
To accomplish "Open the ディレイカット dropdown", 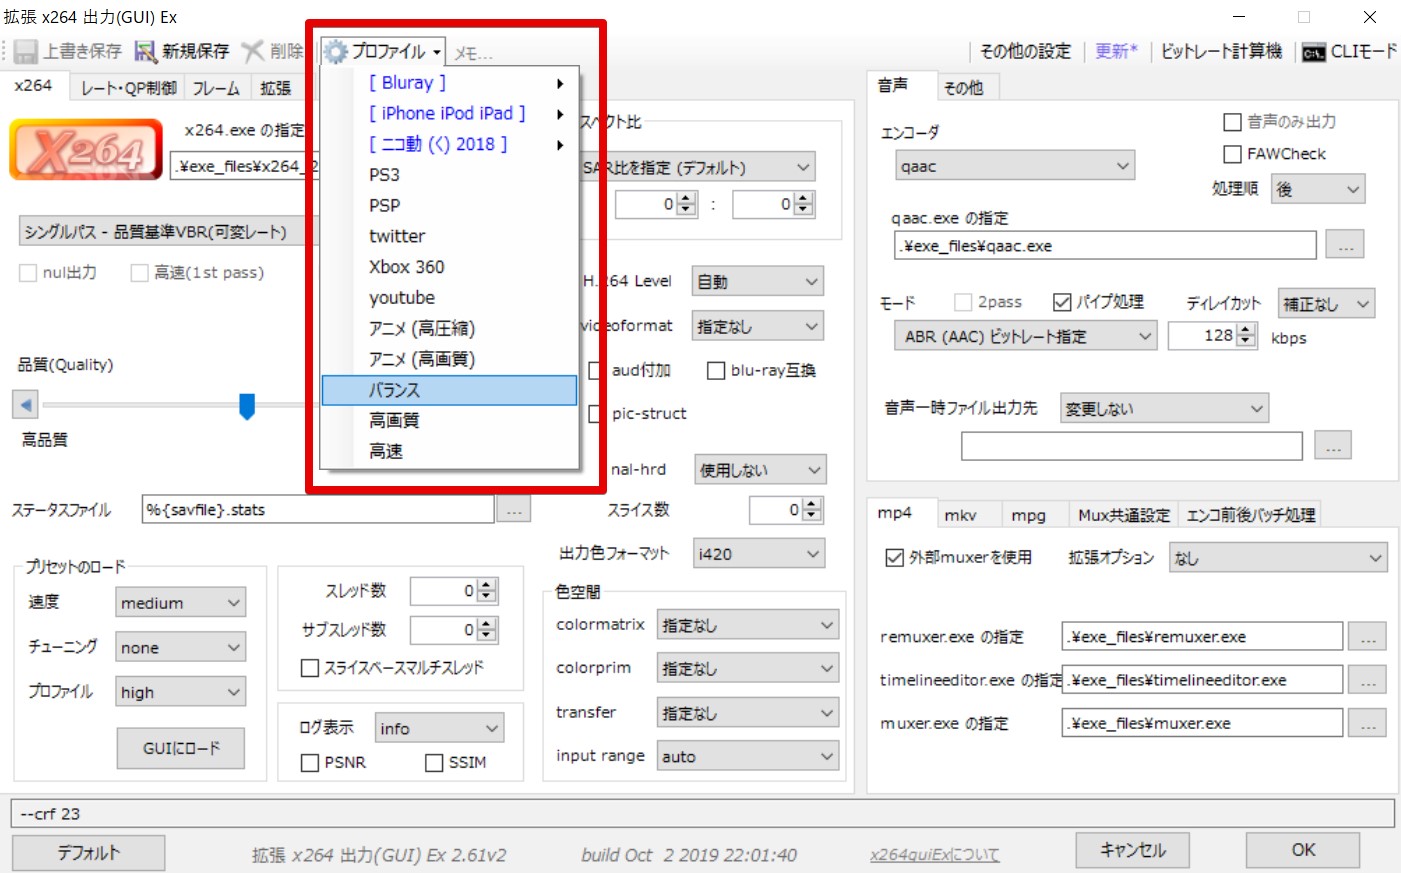I will click(1327, 304).
